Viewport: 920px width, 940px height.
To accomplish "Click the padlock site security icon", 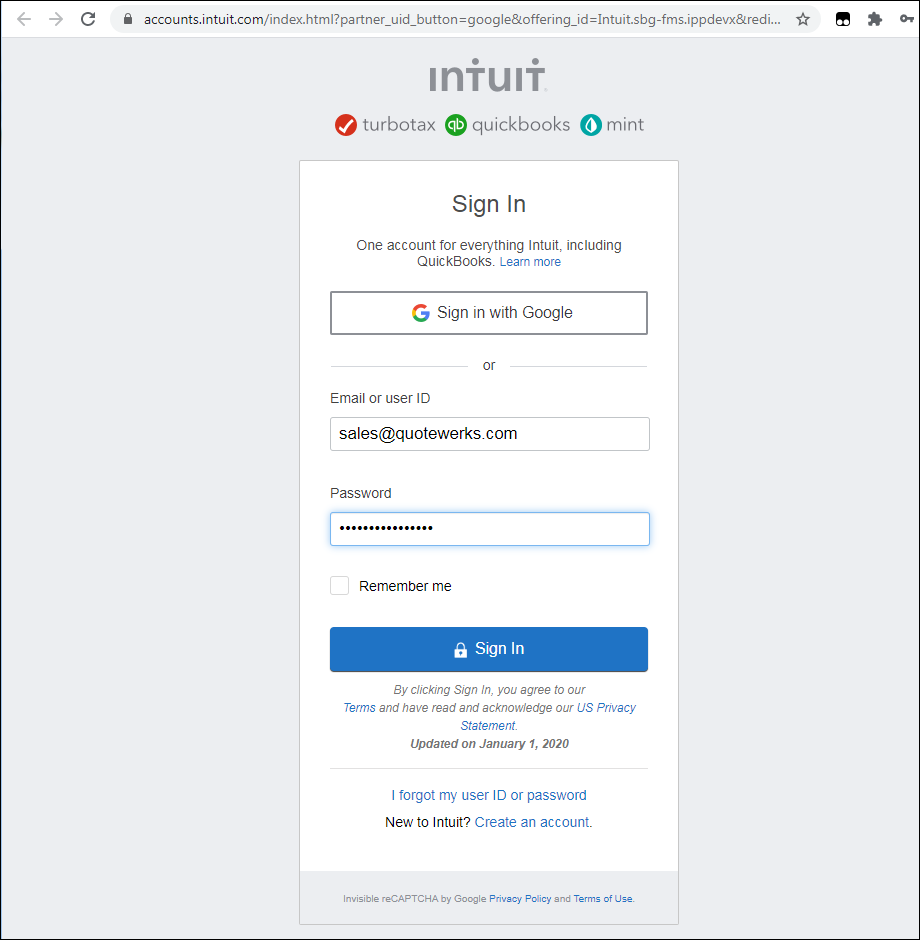I will tap(127, 19).
